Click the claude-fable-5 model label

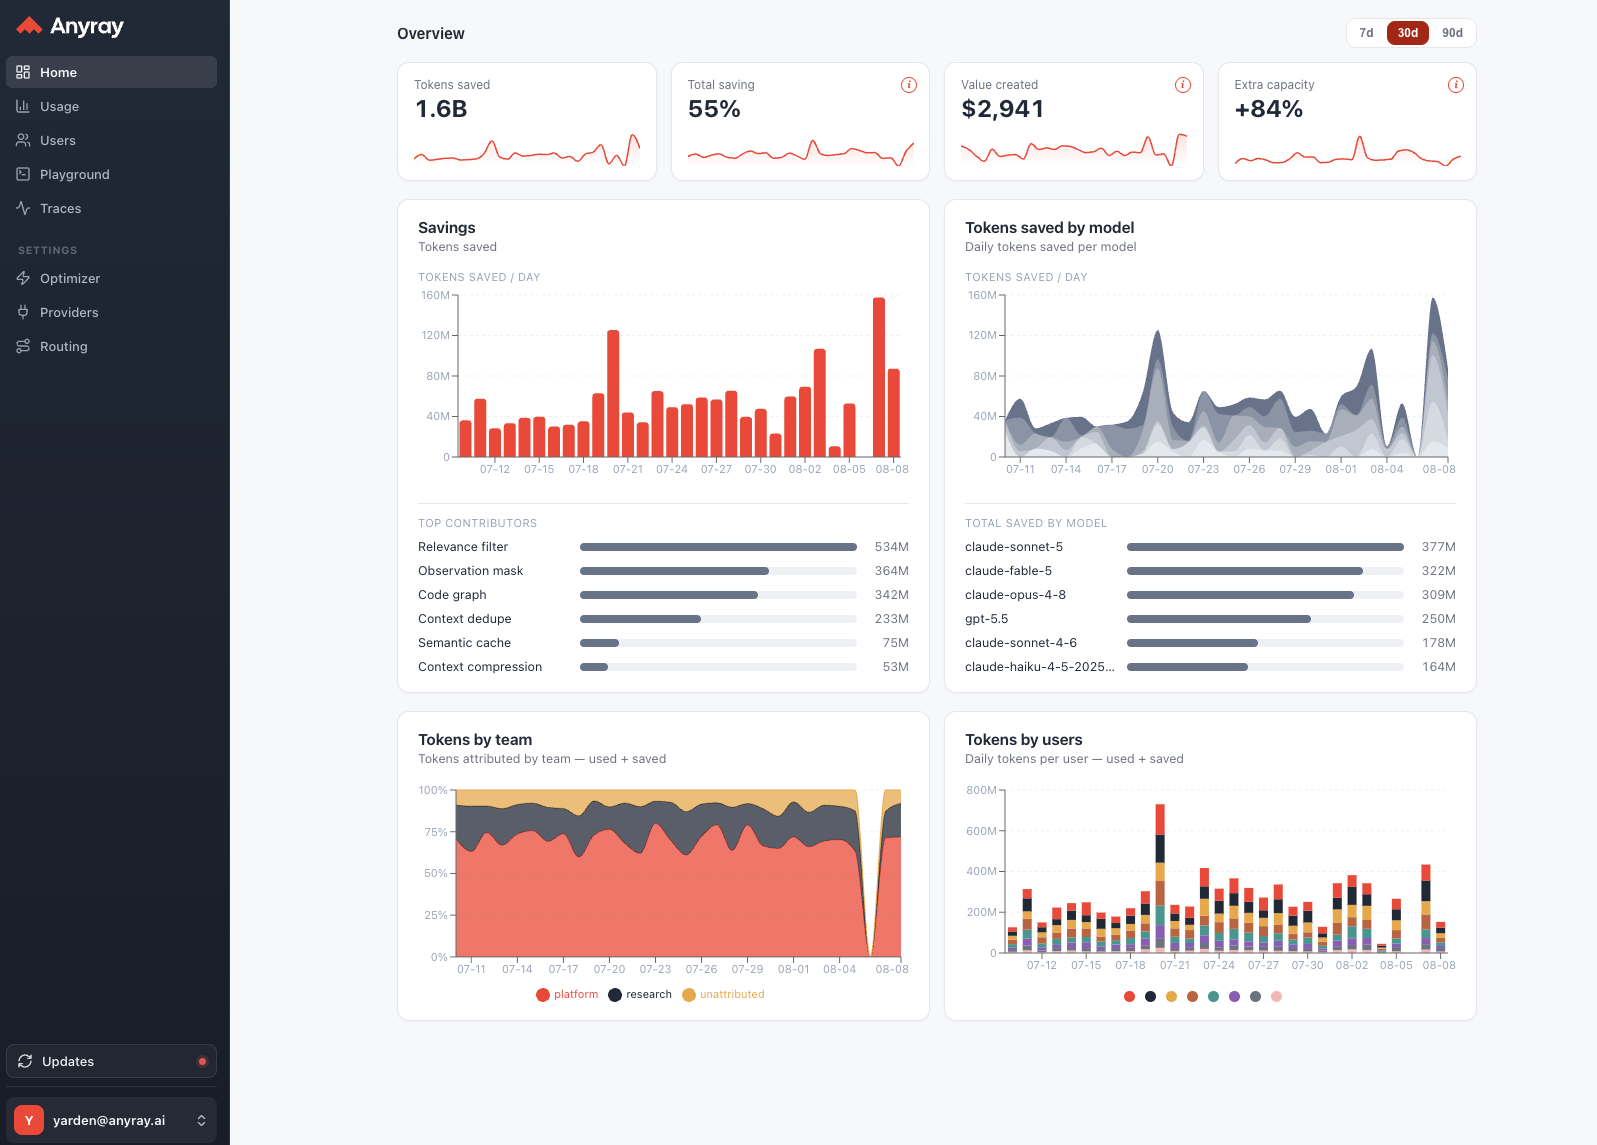click(x=1008, y=571)
